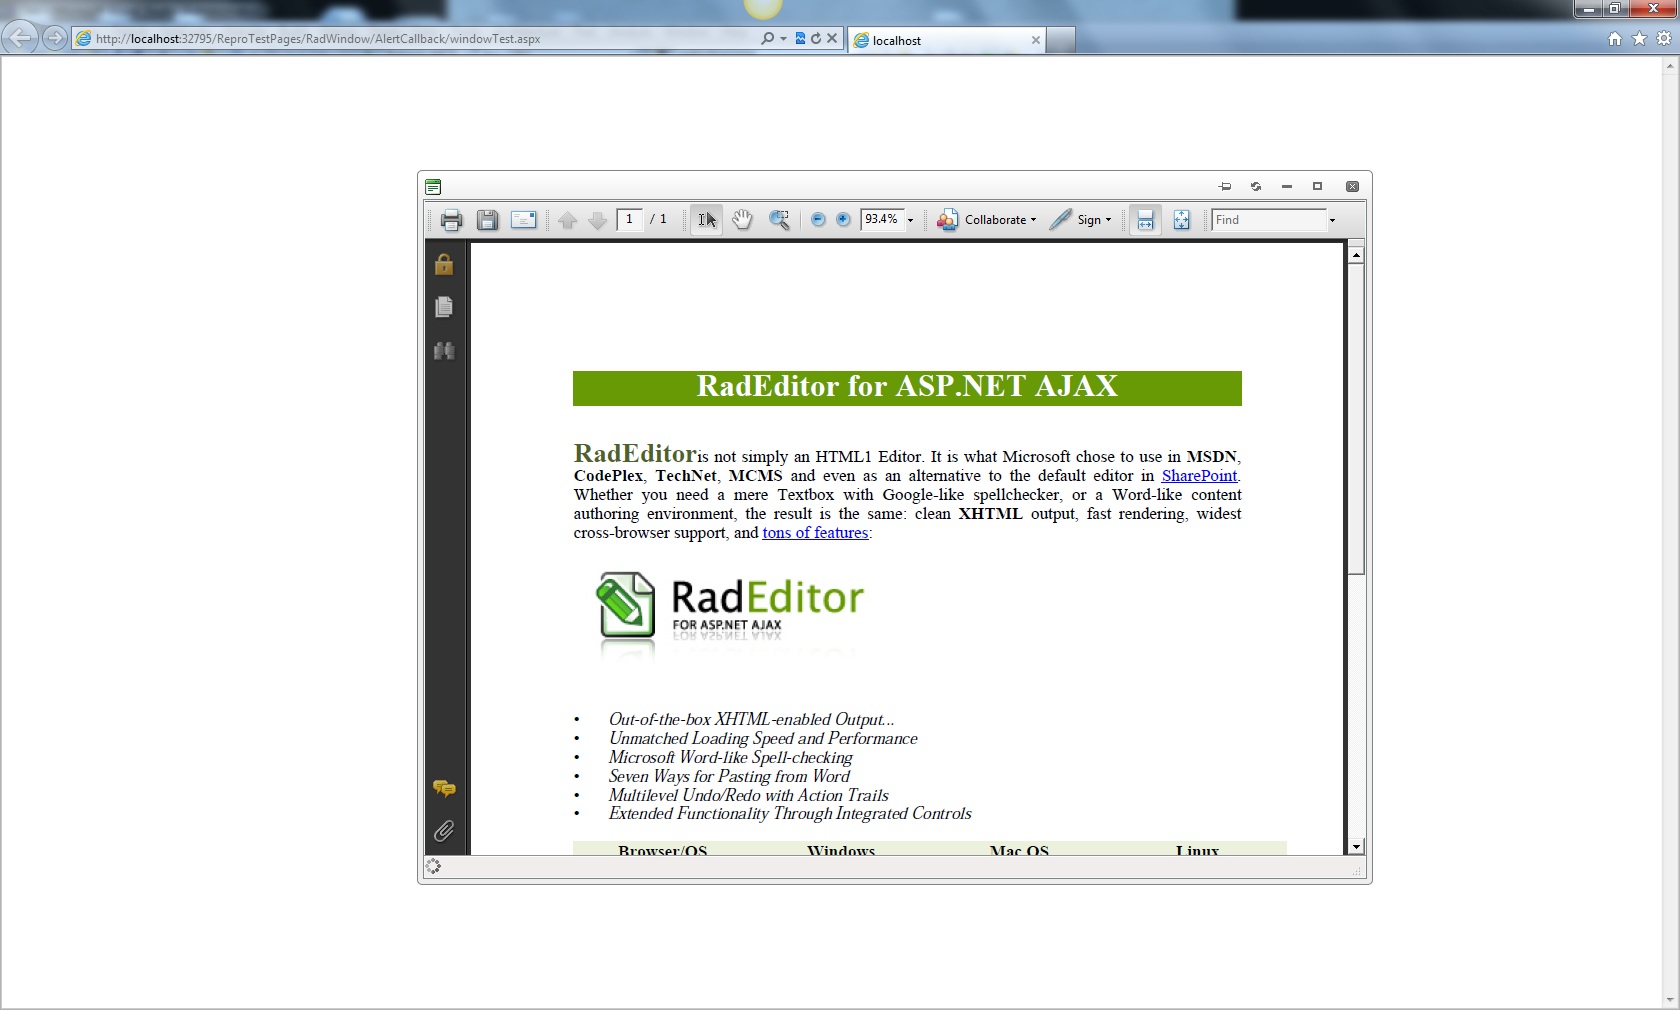Expand the address bar search dropdown

tap(783, 39)
